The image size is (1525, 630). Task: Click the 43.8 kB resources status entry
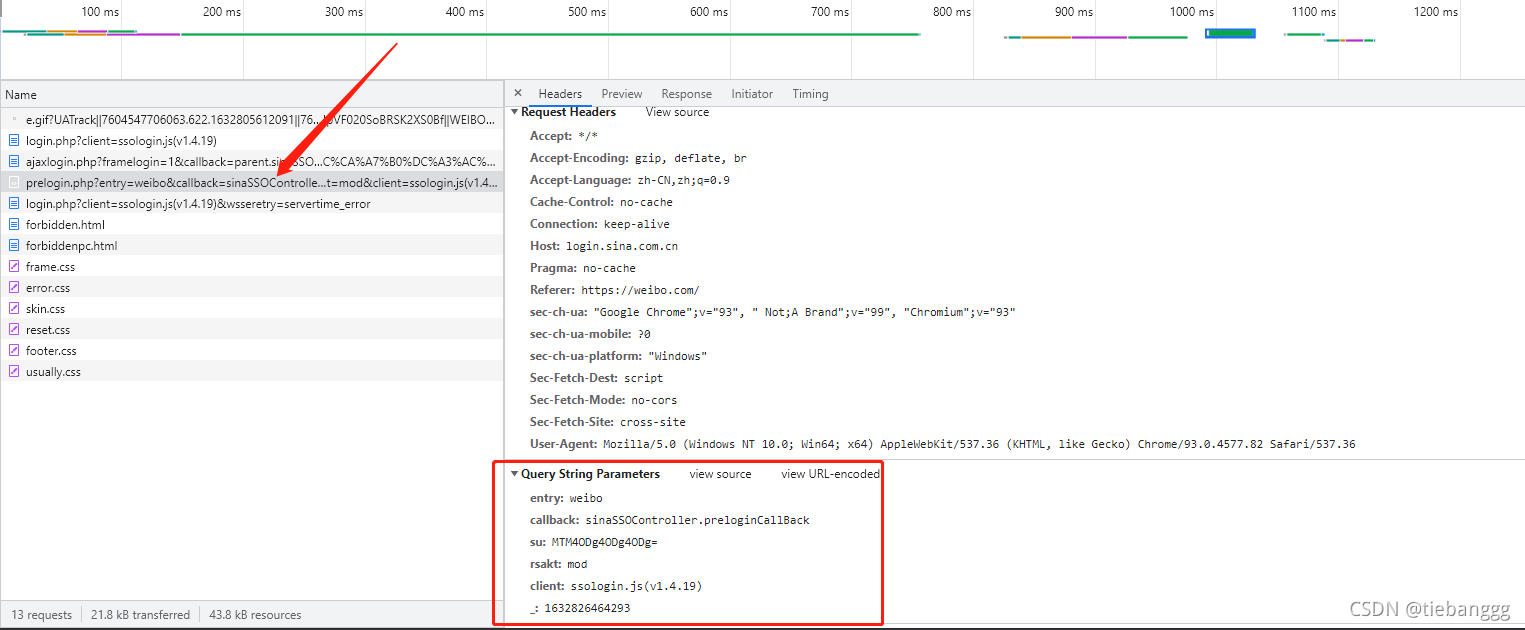click(255, 615)
